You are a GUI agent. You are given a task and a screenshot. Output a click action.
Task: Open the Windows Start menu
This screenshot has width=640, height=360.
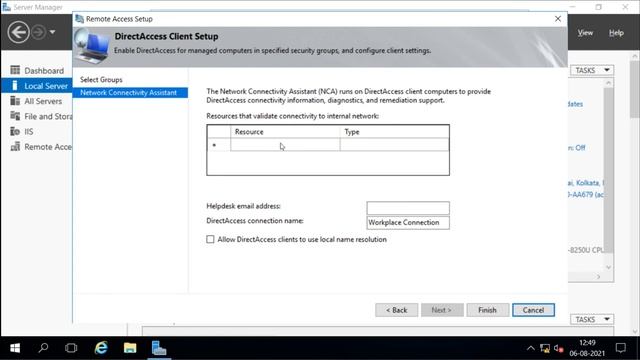(15, 348)
